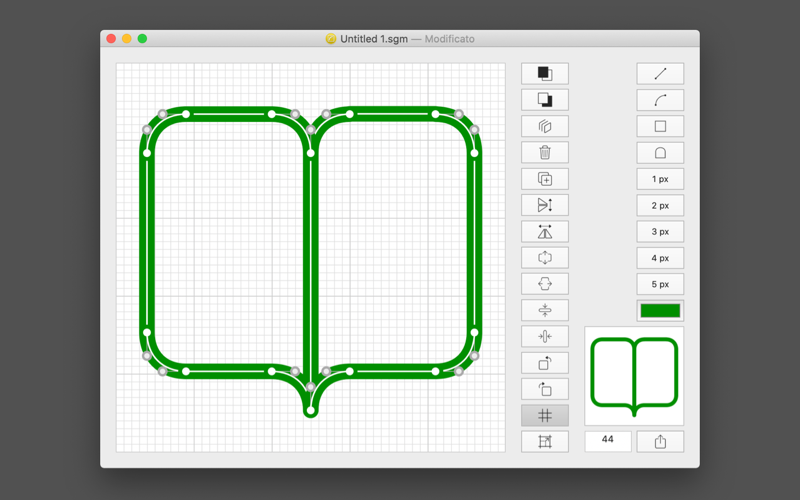Choose the rounded arch shape tool

point(660,153)
